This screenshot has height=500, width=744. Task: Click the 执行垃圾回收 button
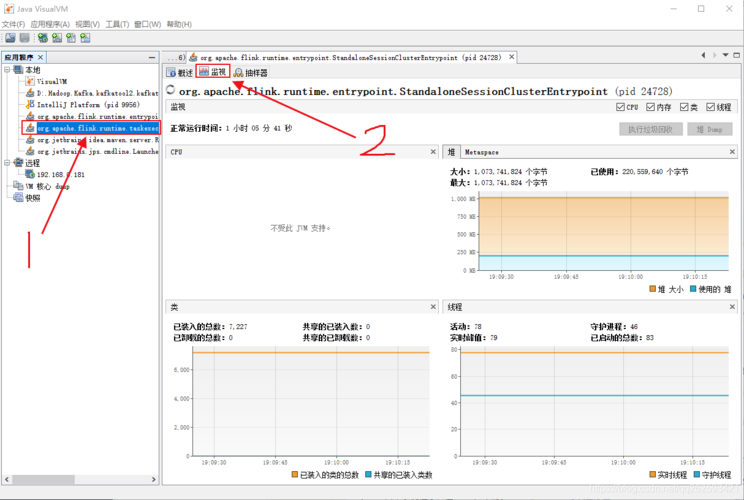(651, 129)
